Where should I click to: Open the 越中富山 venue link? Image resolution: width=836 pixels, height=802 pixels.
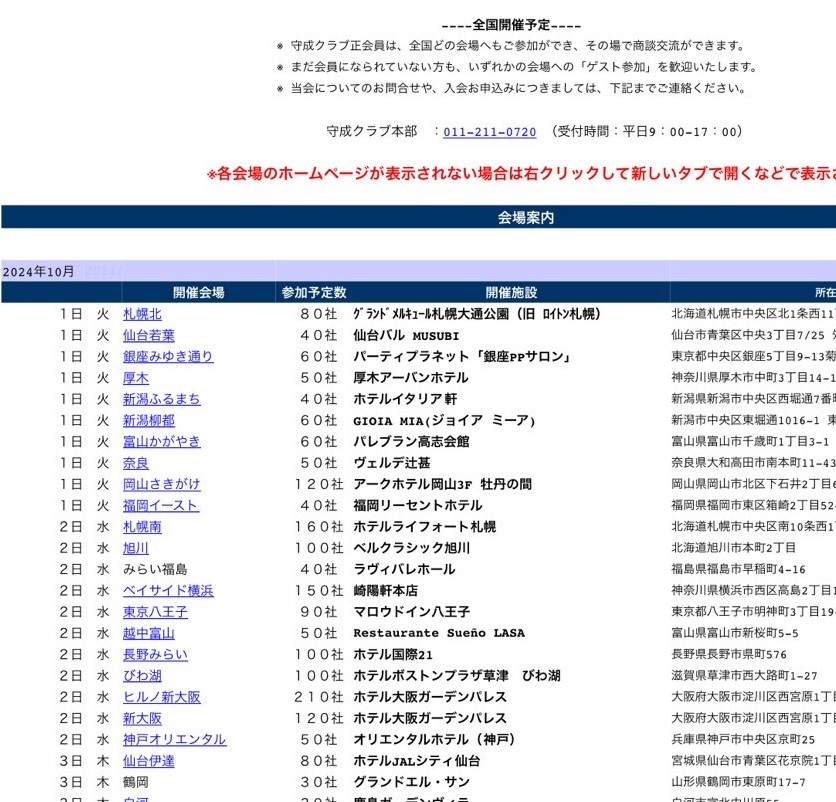[149, 633]
